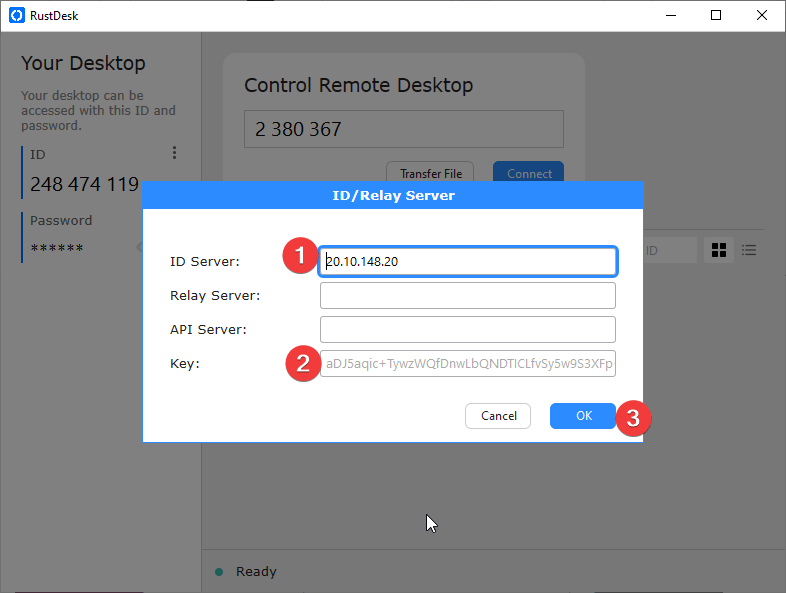
Task: Click into the Relay Server field
Action: pos(467,296)
